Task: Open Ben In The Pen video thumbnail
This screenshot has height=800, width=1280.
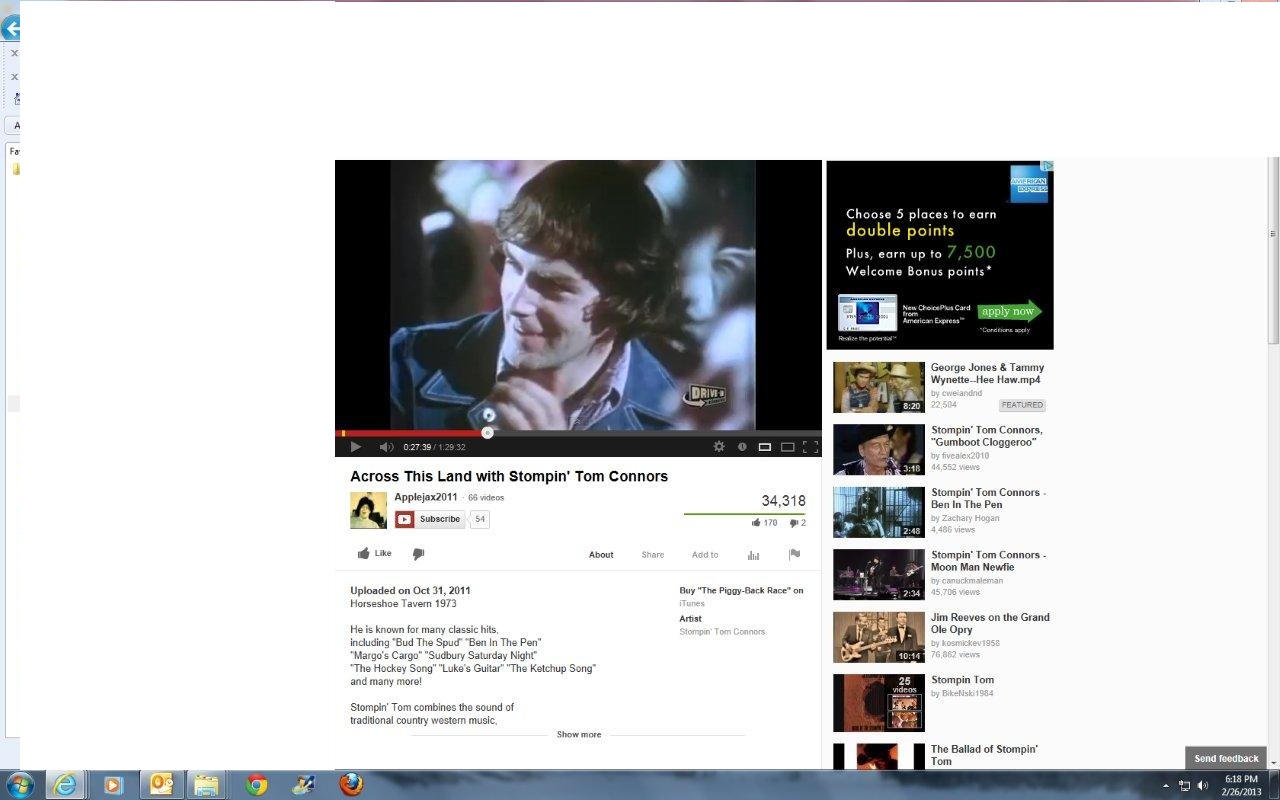Action: [x=879, y=512]
